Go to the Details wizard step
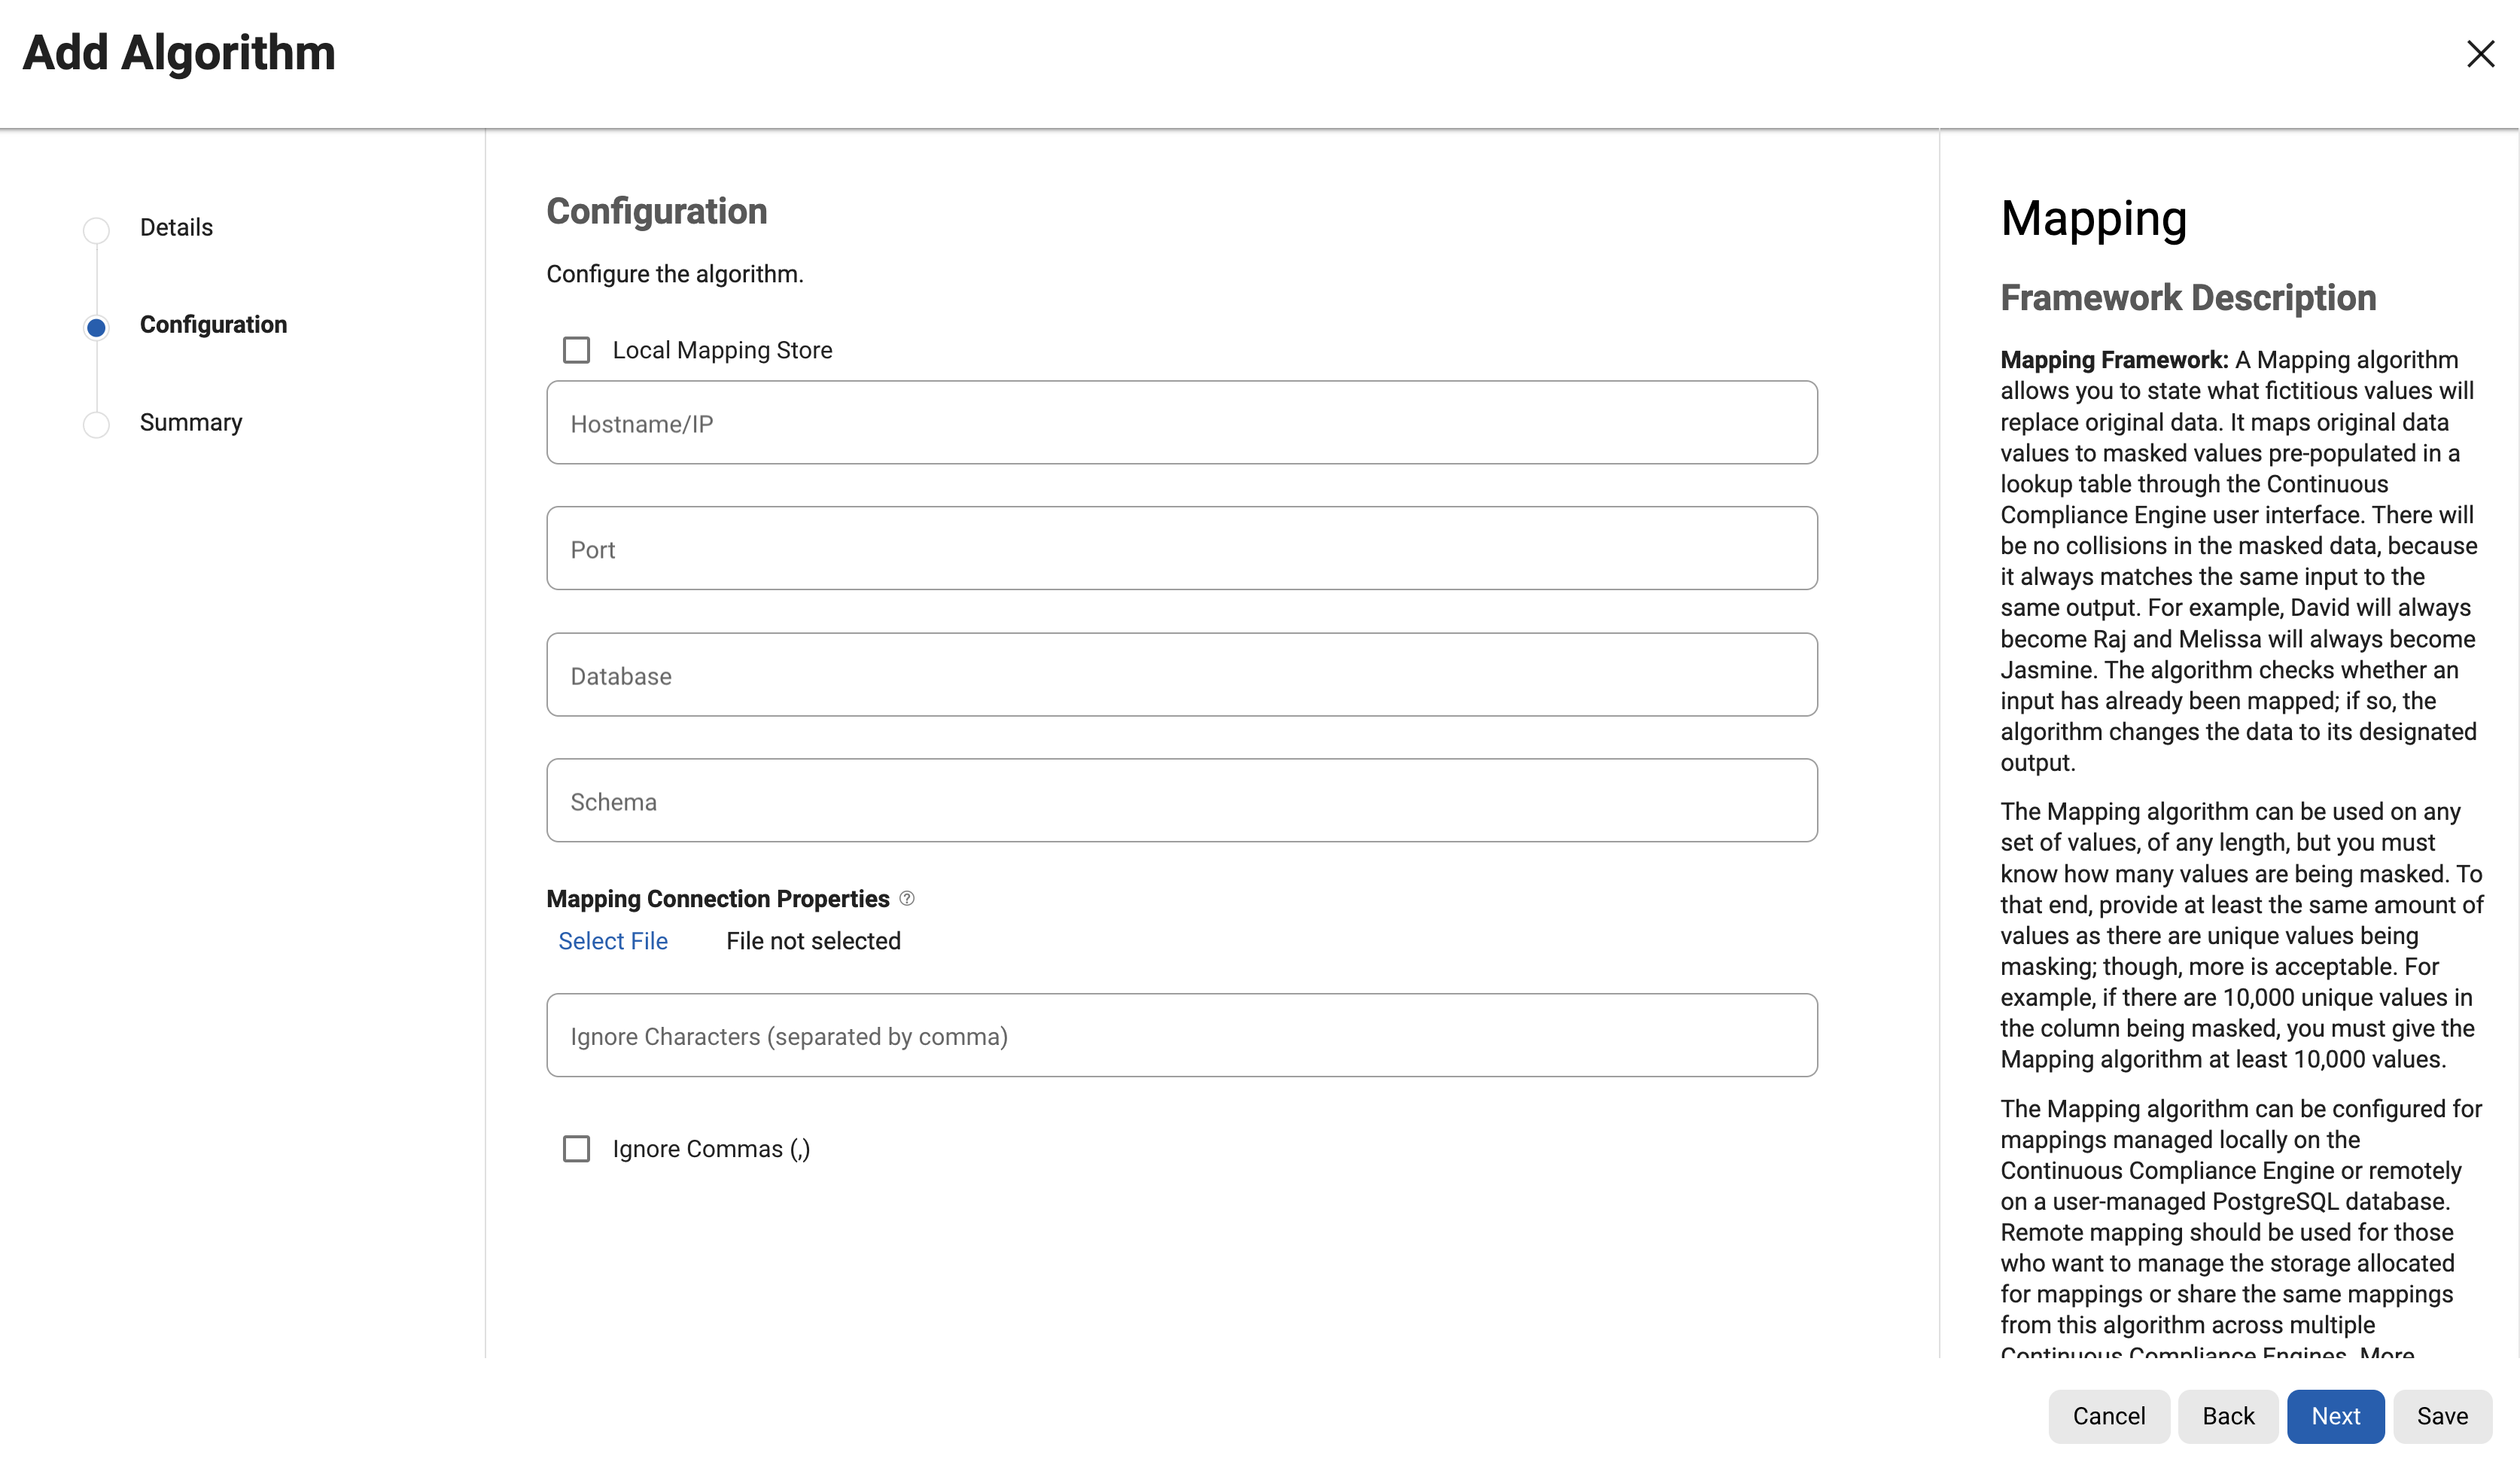Viewport: 2520px width, 1459px height. (176, 228)
